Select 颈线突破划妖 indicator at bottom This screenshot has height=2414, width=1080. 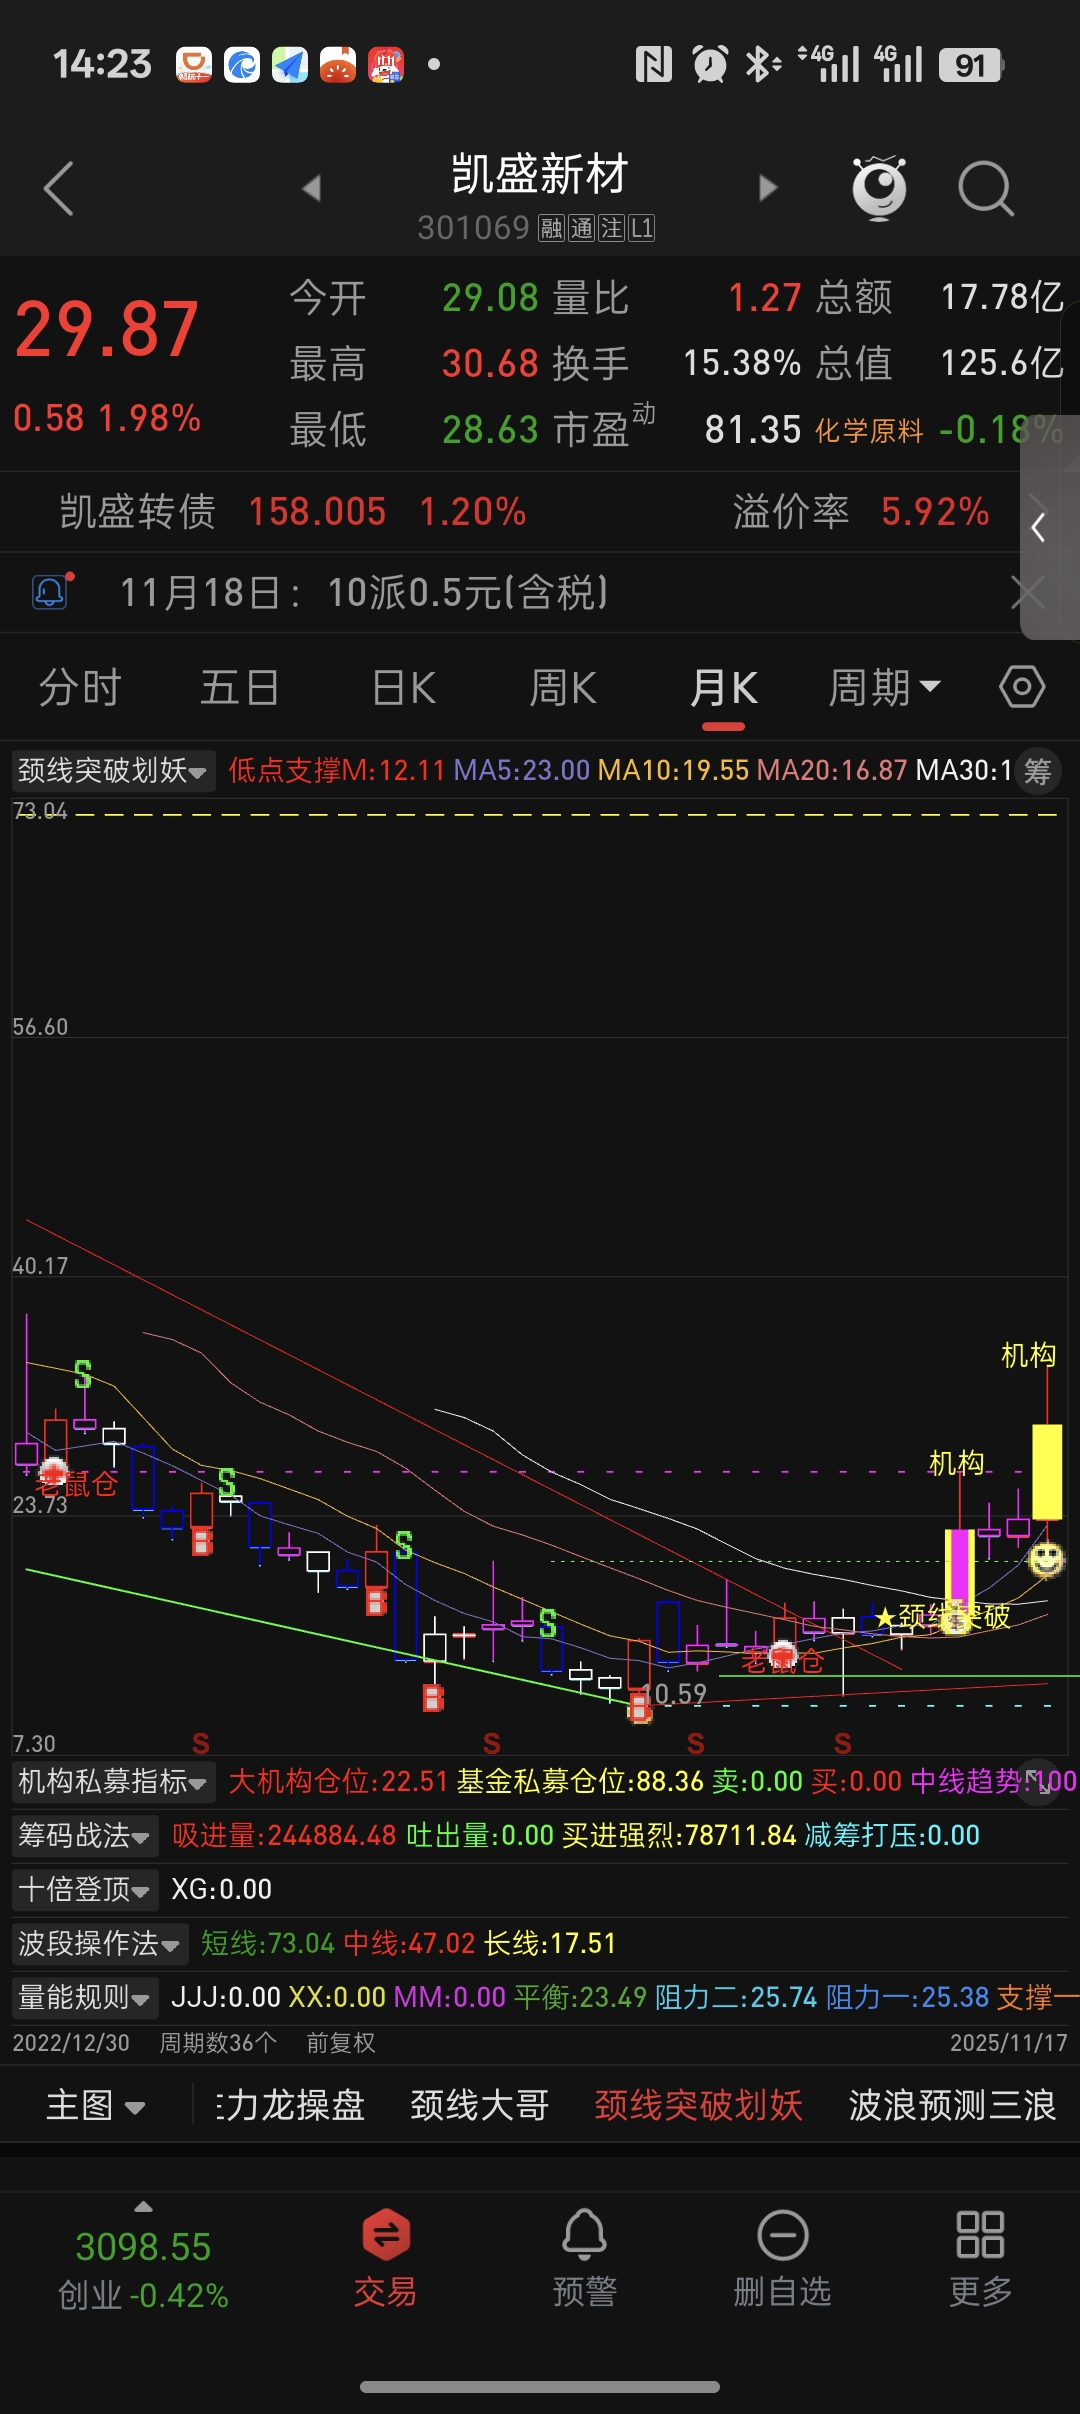(x=698, y=2105)
